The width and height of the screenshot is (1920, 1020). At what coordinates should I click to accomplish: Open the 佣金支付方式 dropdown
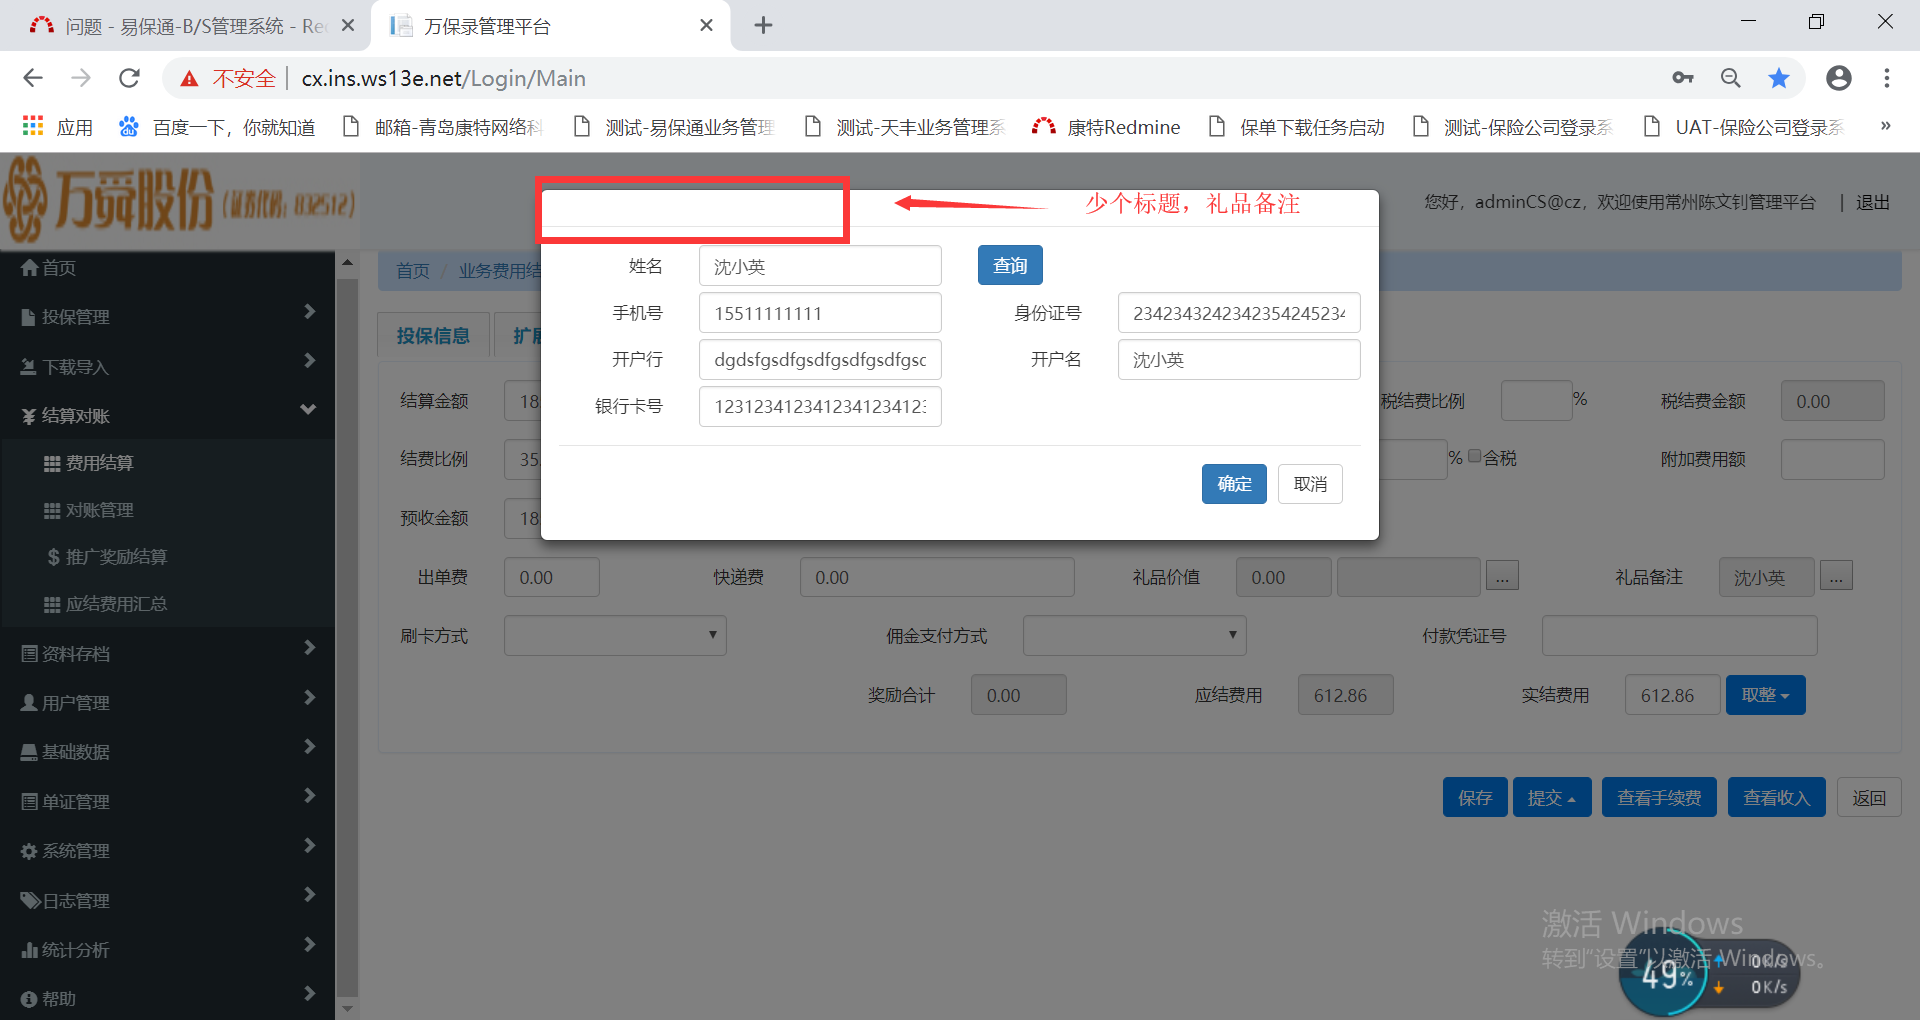click(x=1134, y=635)
